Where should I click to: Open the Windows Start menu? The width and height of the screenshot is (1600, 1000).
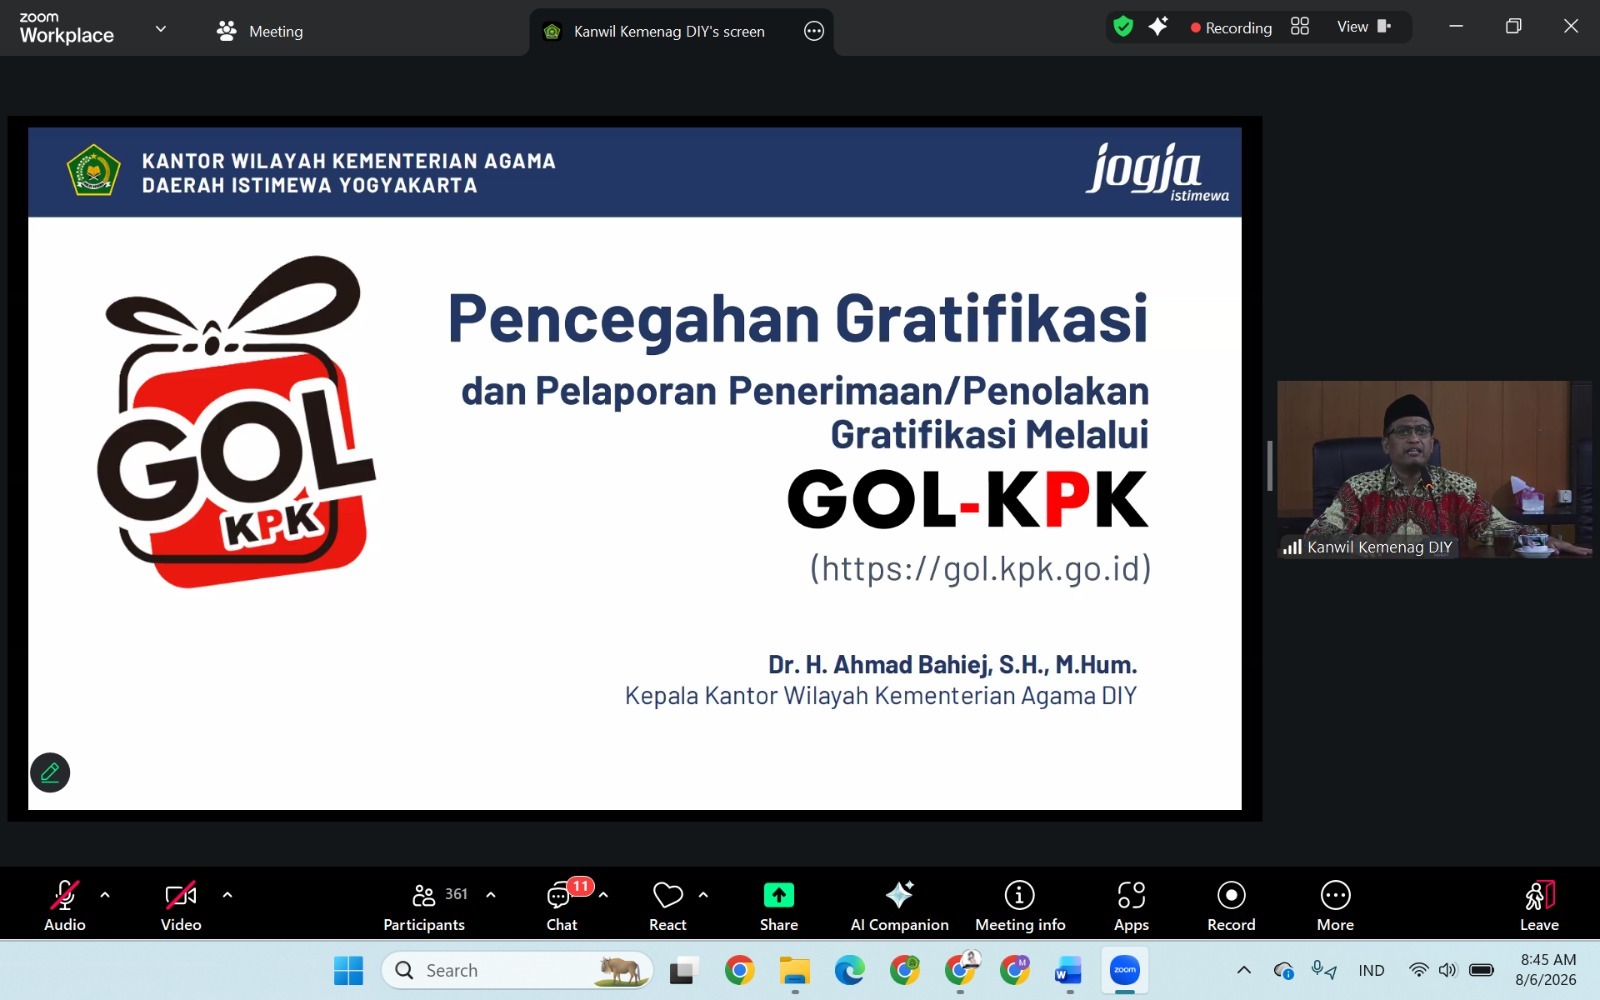[x=348, y=970]
